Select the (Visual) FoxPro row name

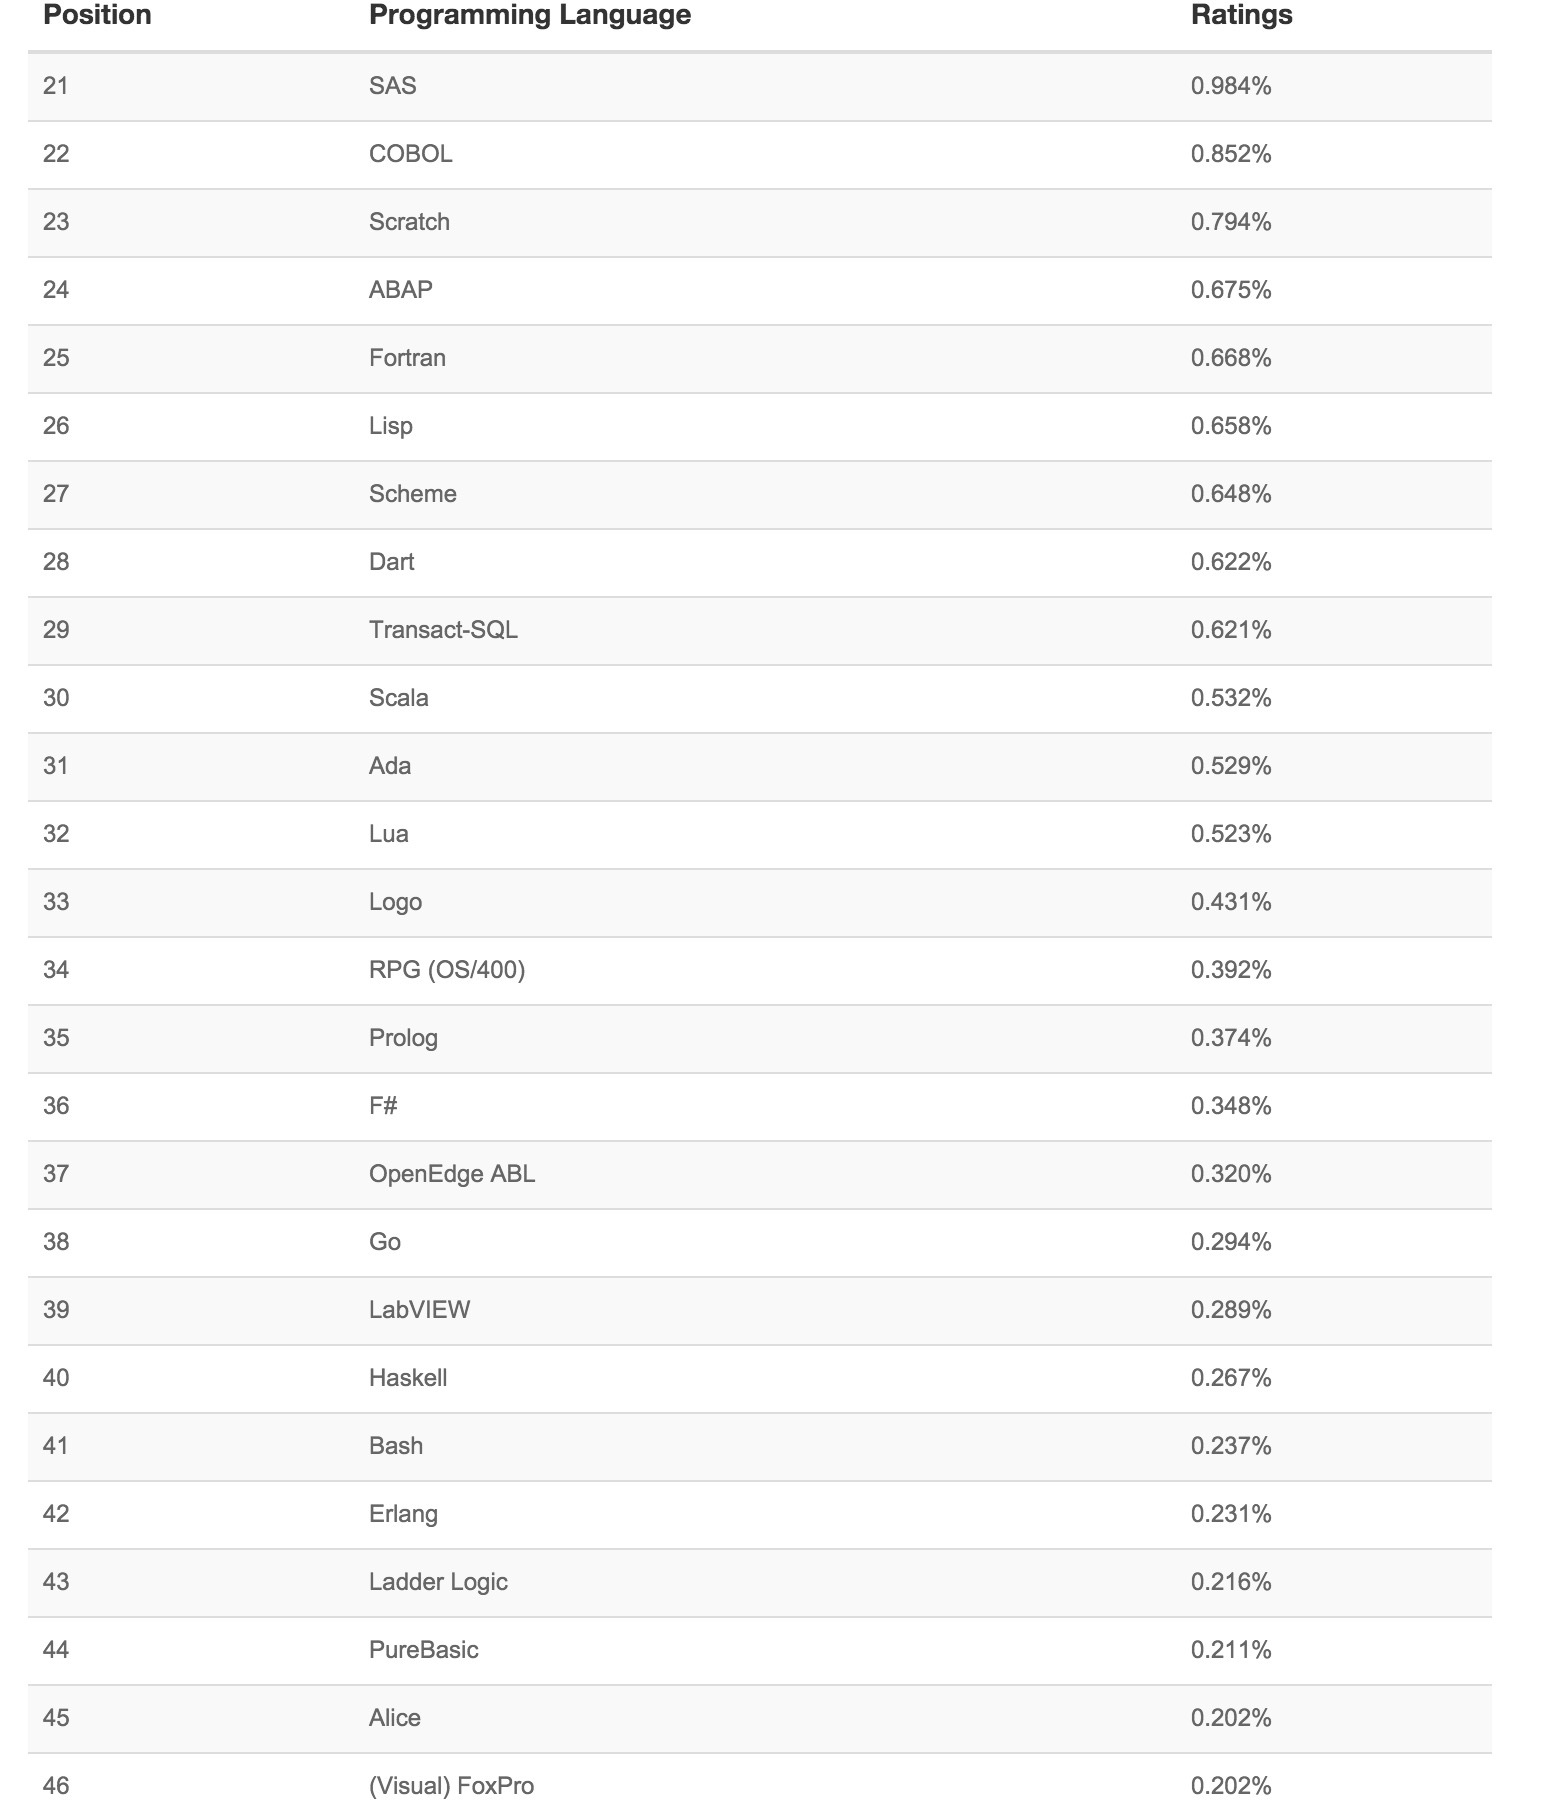[451, 1786]
